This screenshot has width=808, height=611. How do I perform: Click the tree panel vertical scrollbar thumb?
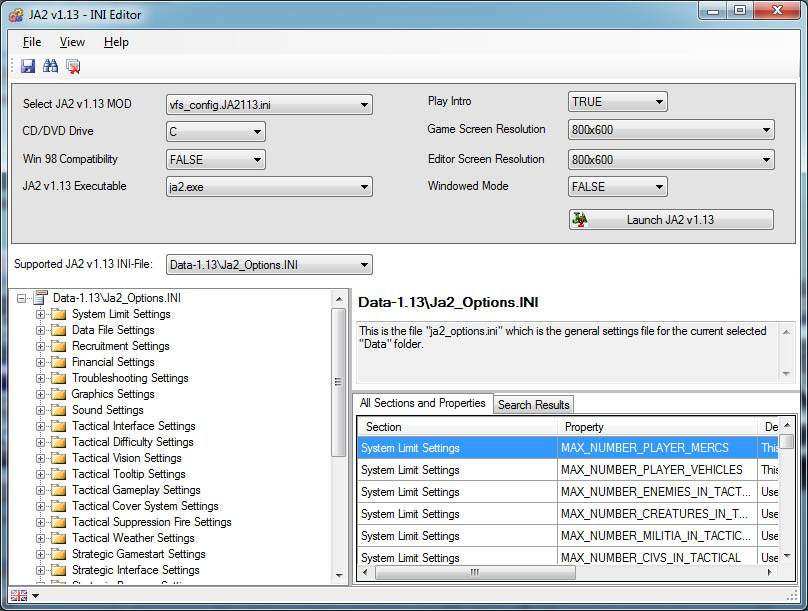(x=339, y=382)
